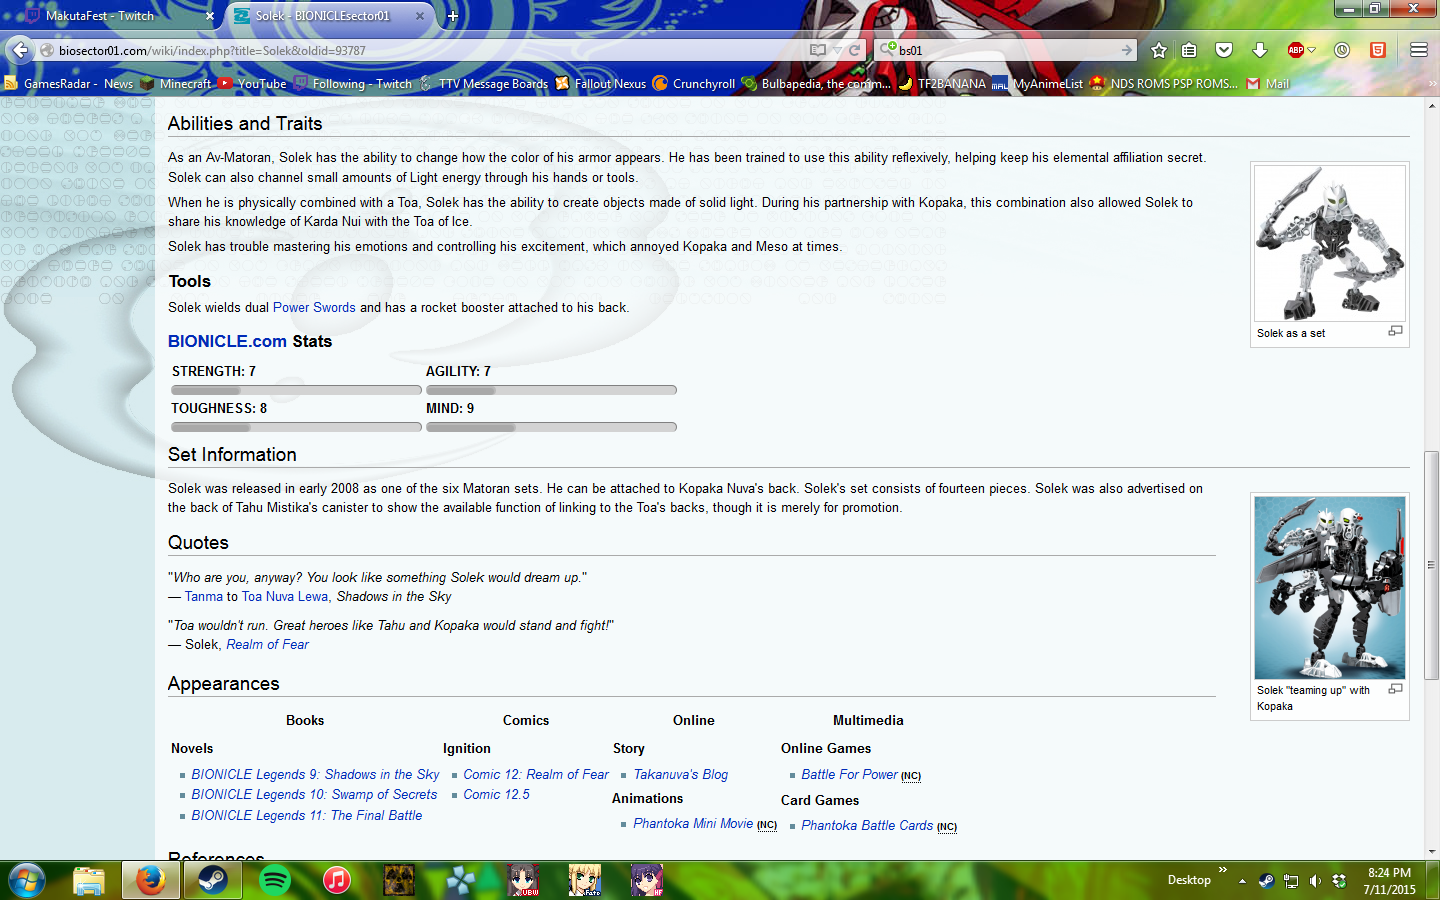The width and height of the screenshot is (1440, 900).
Task: Close the Solek BIONICLEsector01 tab
Action: click(x=420, y=16)
